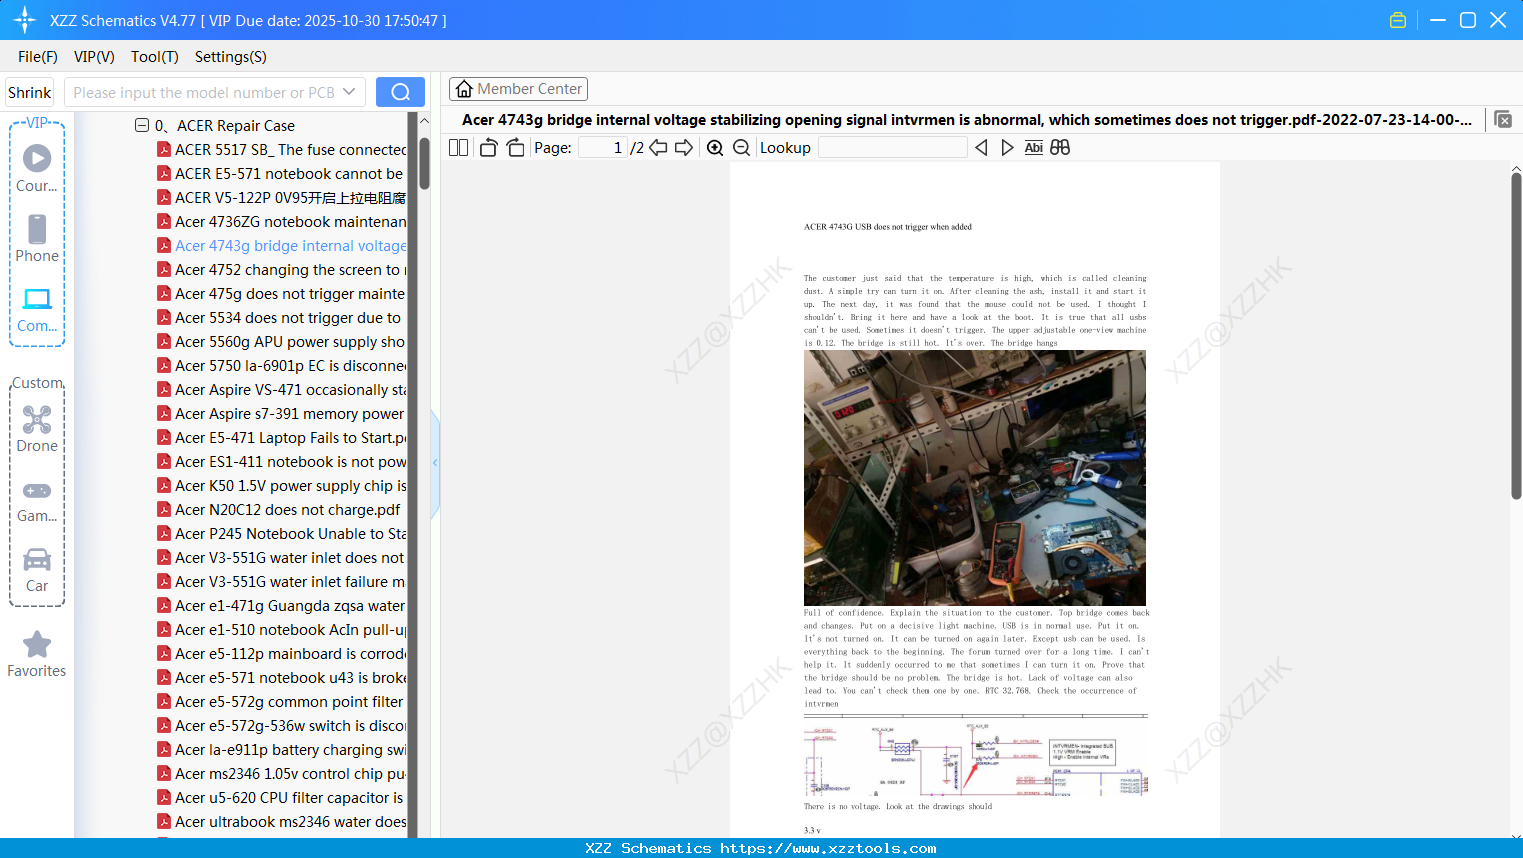The height and width of the screenshot is (858, 1523).
Task: Open Acer e1-471g Guangda zqsa case
Action: [x=282, y=606]
